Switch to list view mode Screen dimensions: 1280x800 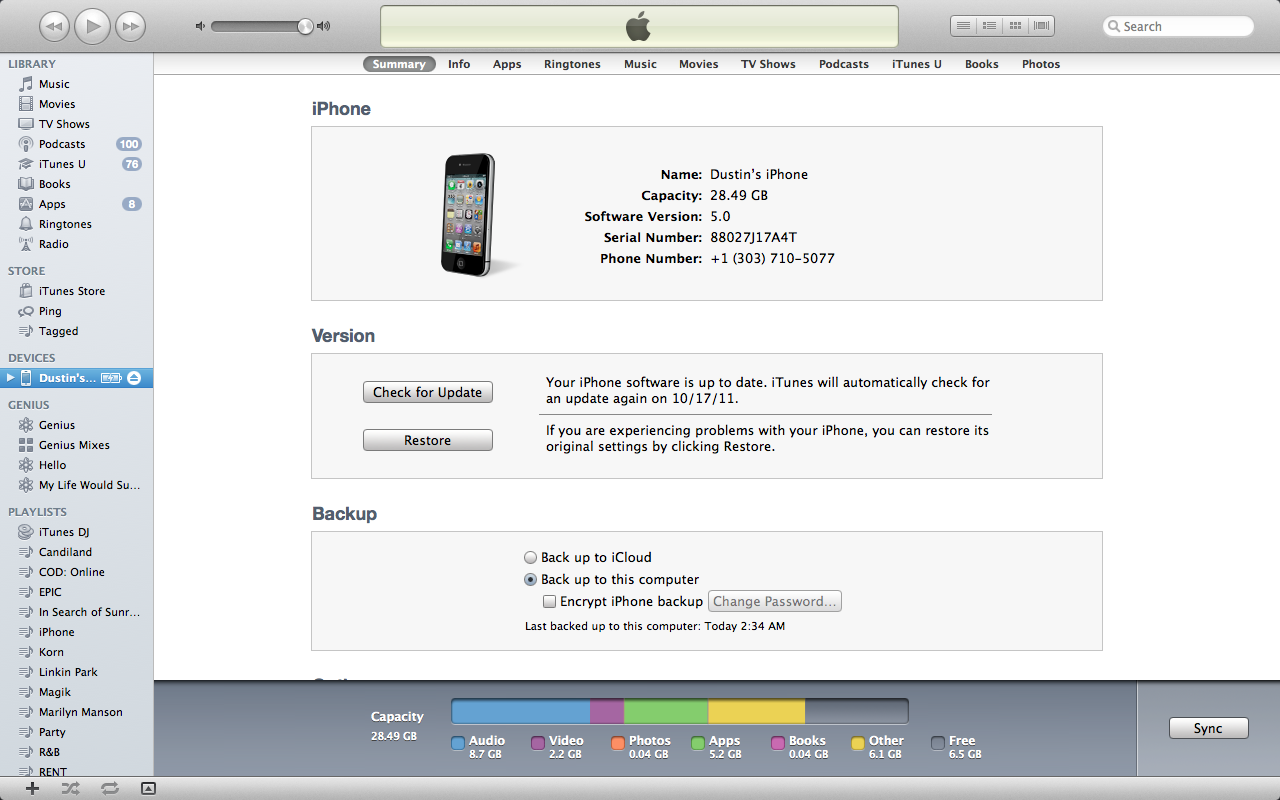[x=963, y=26]
